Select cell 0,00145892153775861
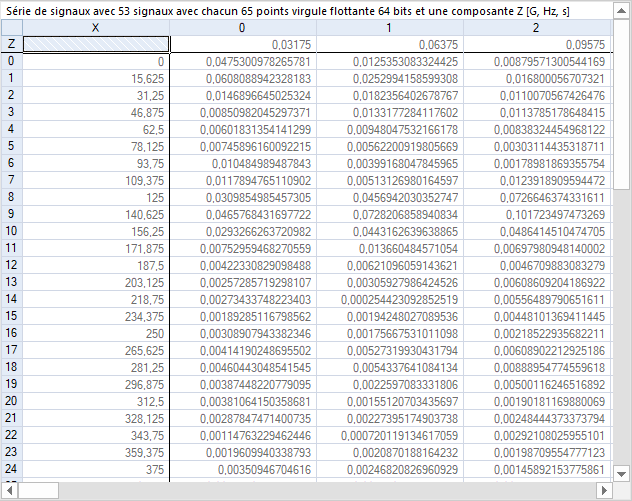Screen dimensions: 632x501 click(537, 470)
